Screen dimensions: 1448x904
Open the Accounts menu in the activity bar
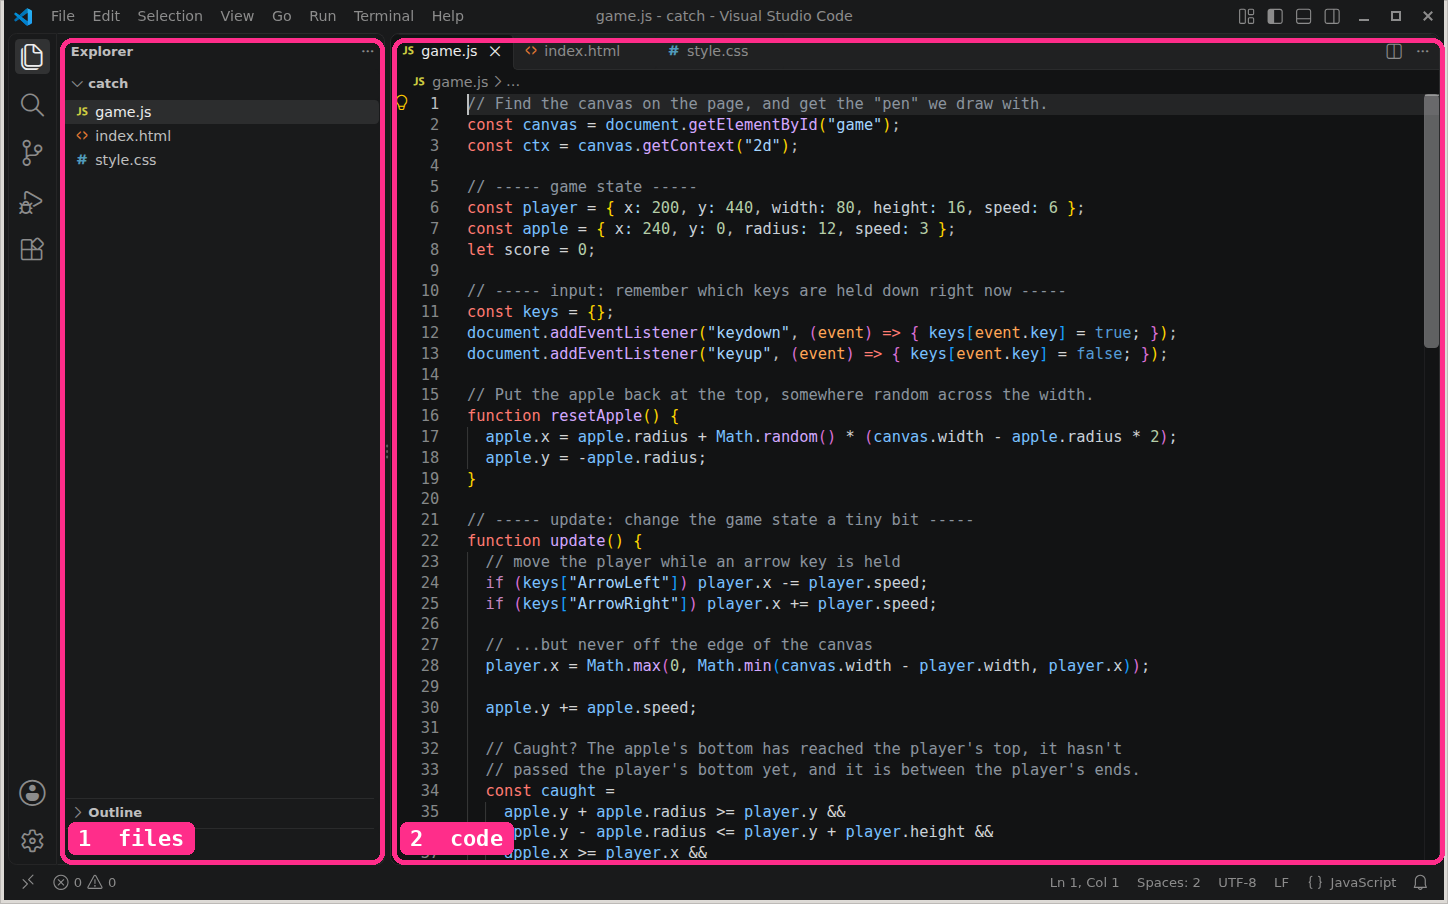[32, 793]
